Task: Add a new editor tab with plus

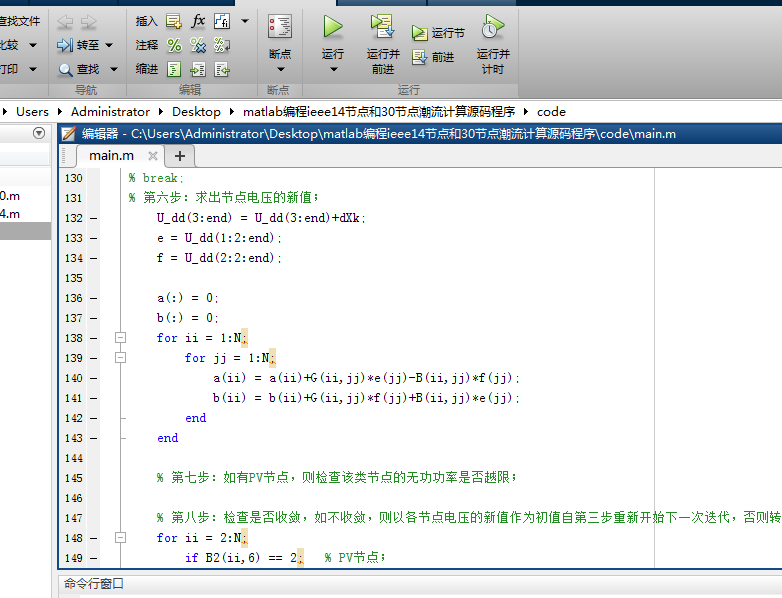Action: [180, 156]
